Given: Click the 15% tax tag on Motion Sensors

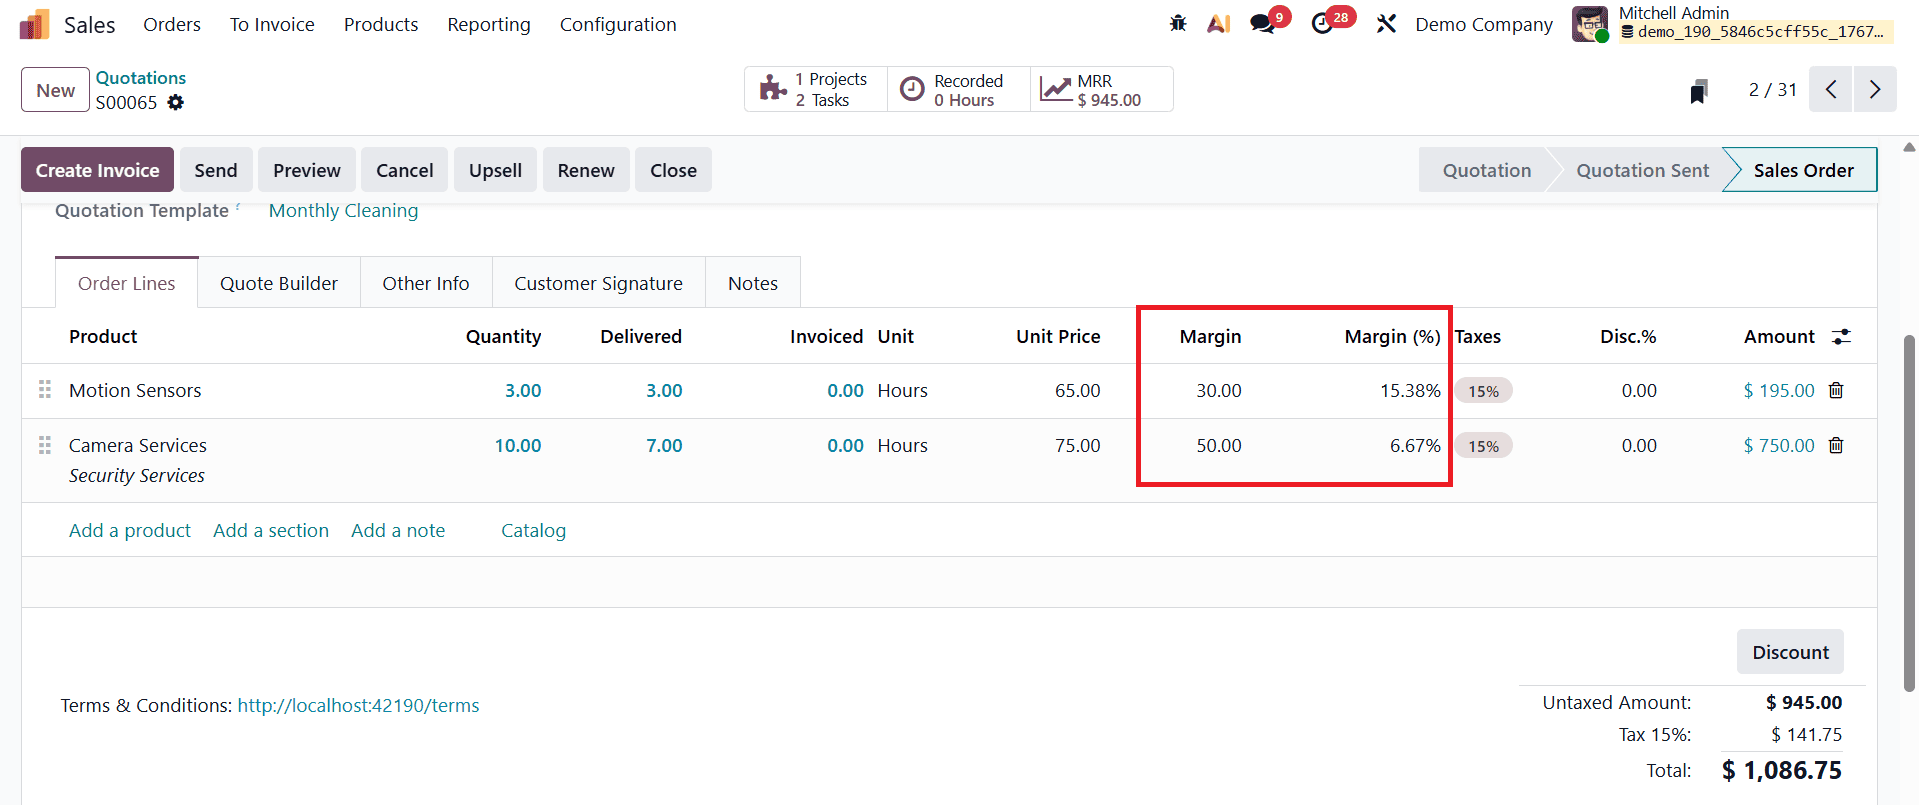Looking at the screenshot, I should [x=1483, y=391].
